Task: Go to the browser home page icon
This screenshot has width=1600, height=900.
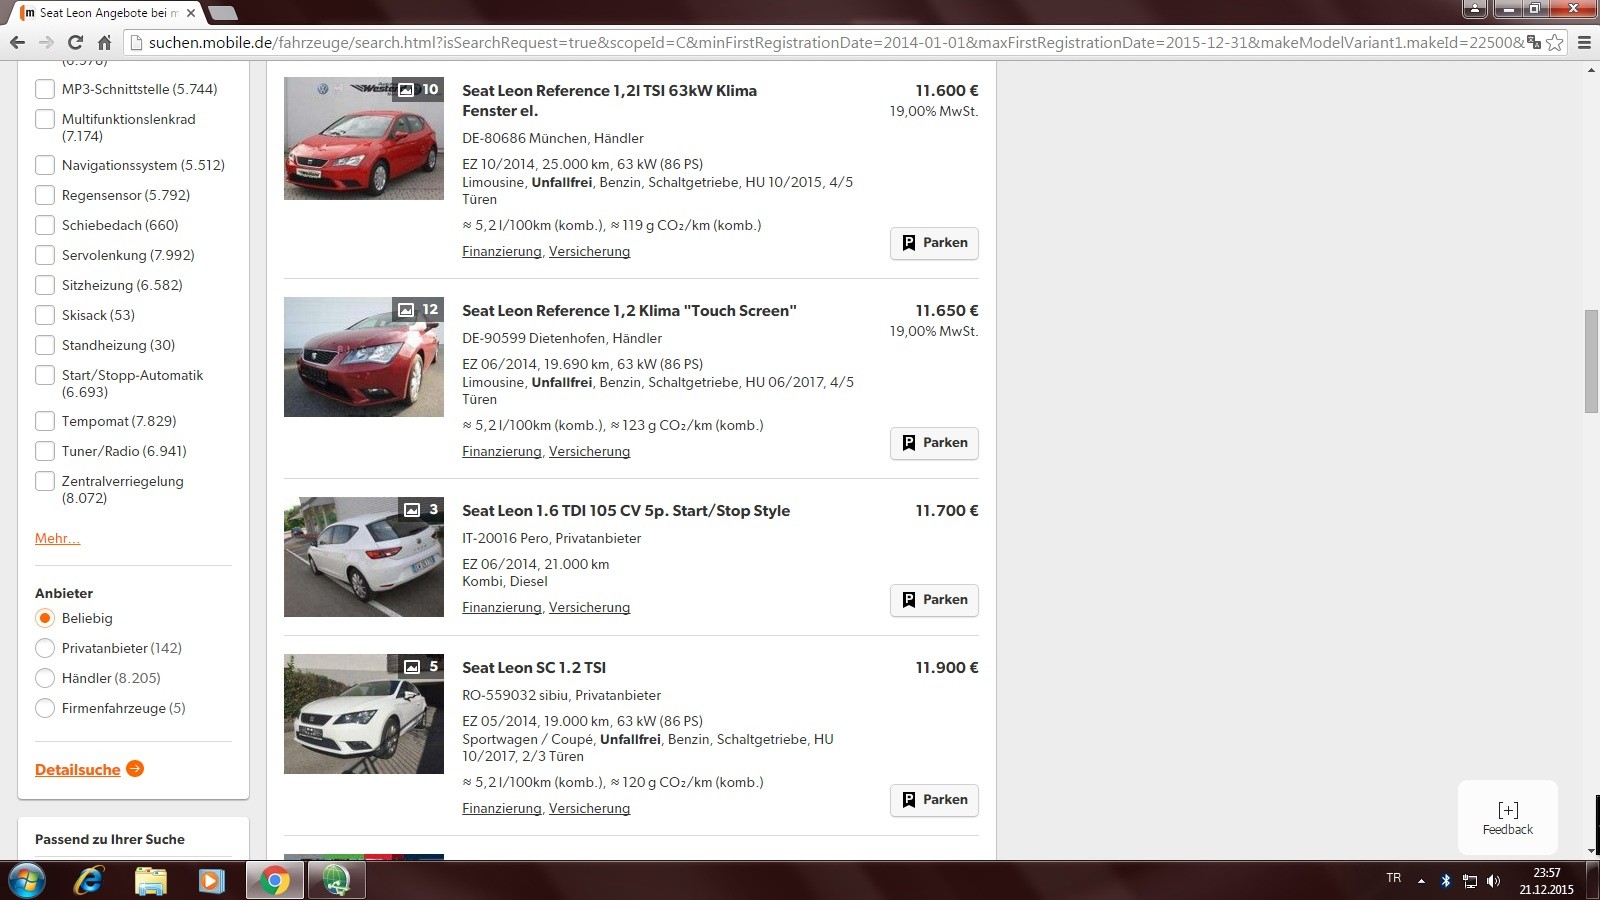Action: pos(104,42)
